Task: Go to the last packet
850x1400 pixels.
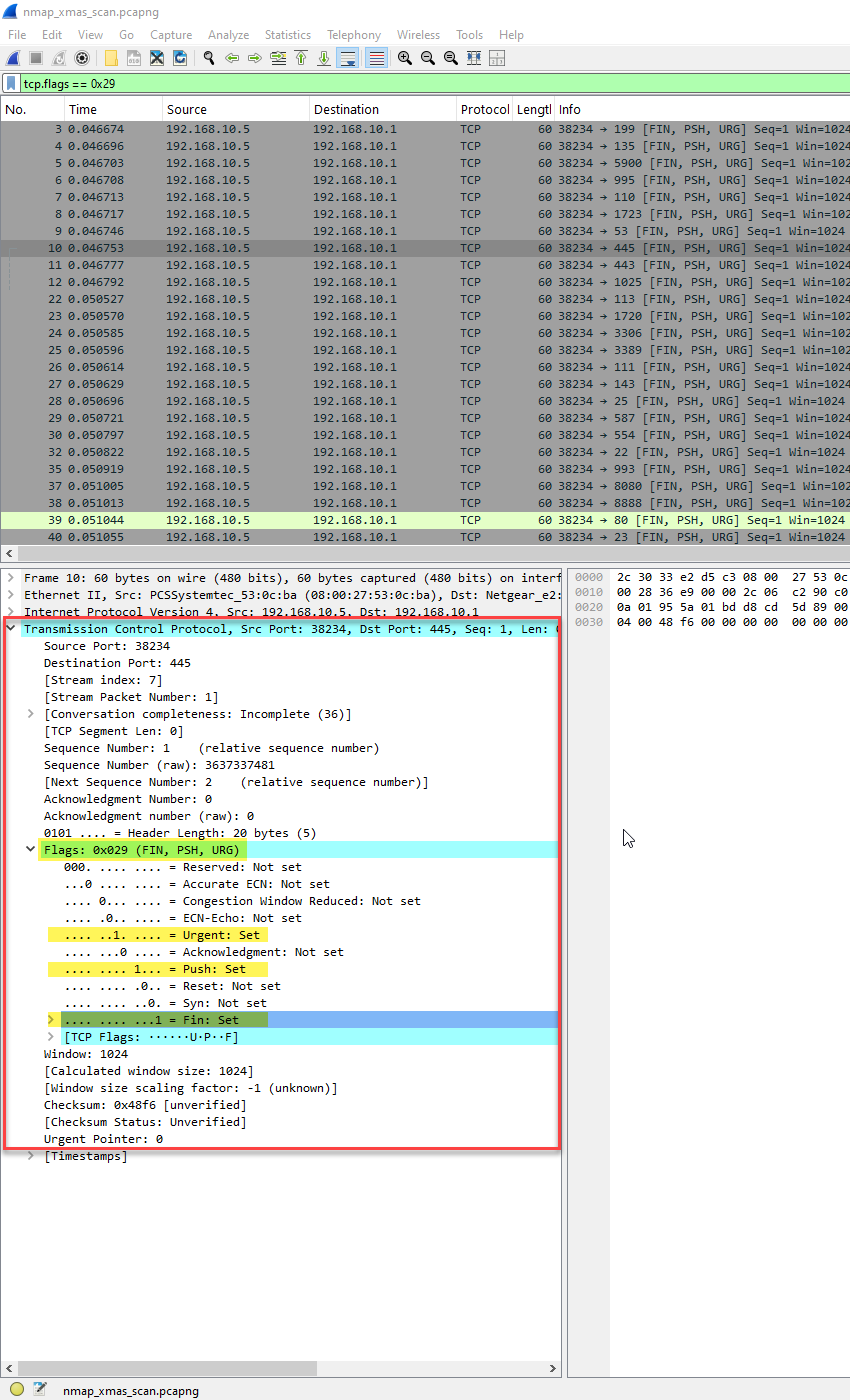Action: pyautogui.click(x=325, y=57)
